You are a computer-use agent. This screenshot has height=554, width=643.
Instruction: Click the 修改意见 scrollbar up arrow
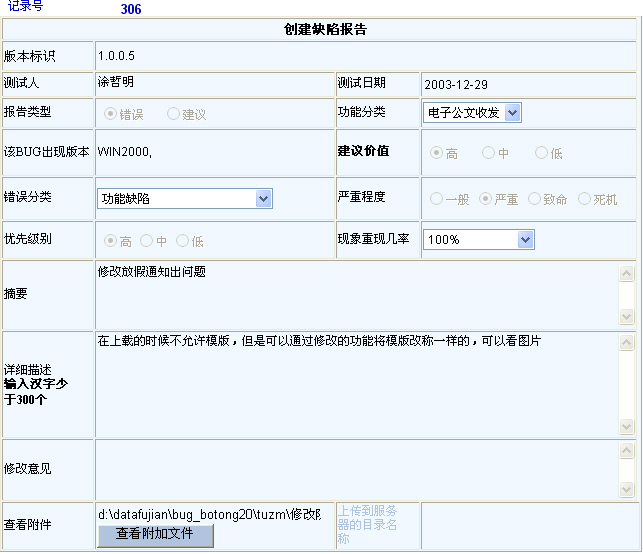[626, 450]
